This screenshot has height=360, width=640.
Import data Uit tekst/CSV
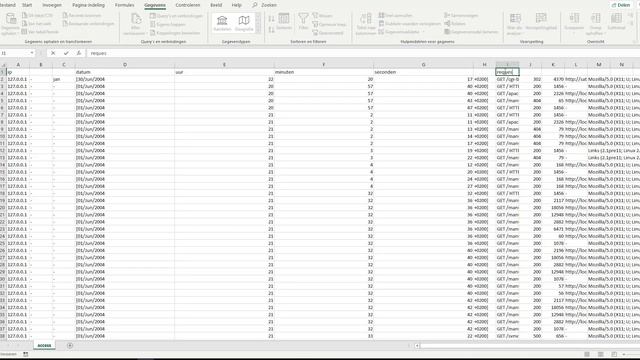[38, 16]
